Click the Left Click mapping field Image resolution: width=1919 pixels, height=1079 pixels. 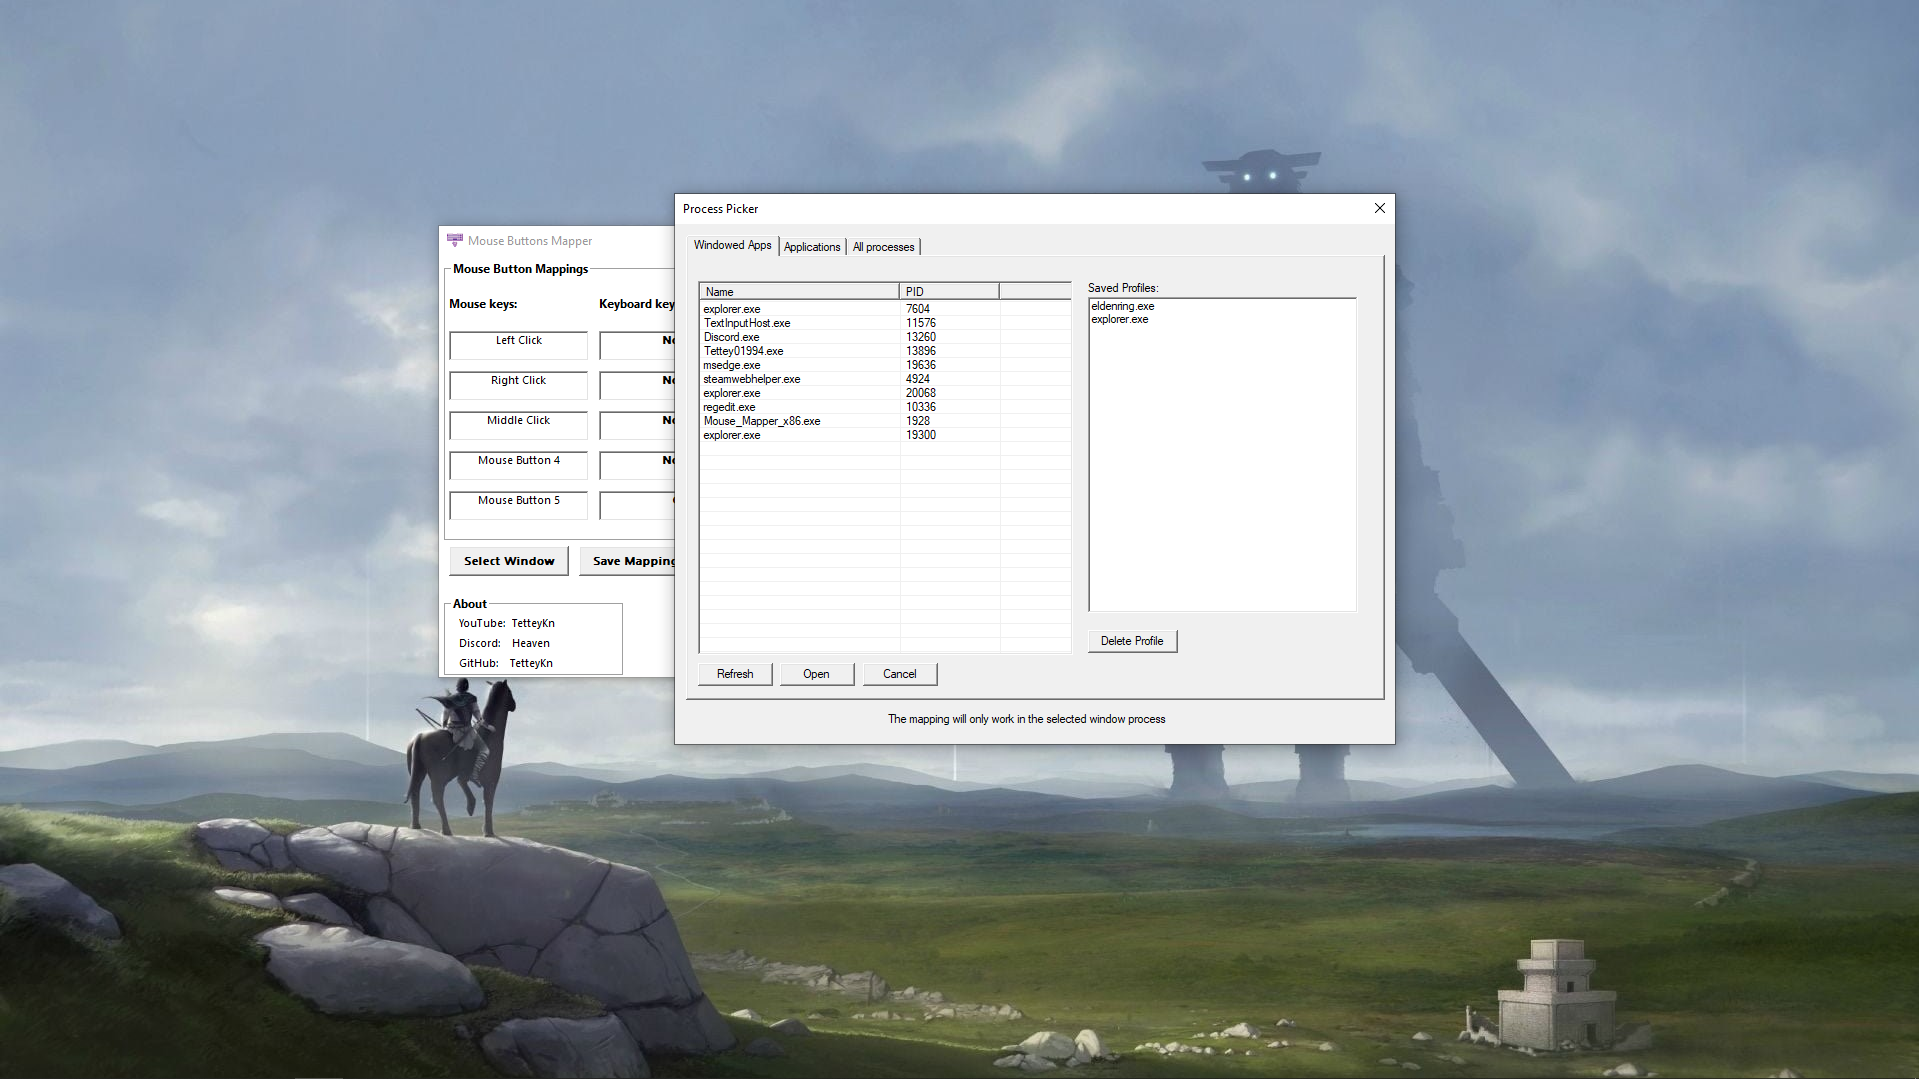coord(518,345)
